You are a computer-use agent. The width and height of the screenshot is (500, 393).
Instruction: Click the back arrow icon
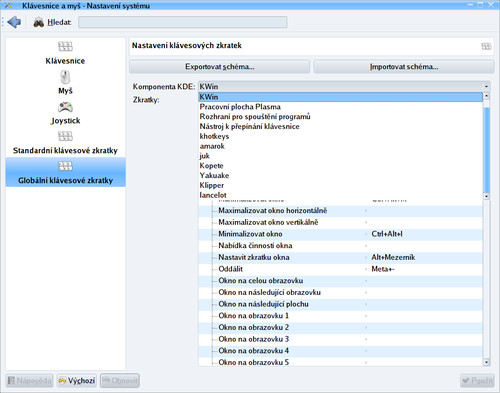pos(14,22)
